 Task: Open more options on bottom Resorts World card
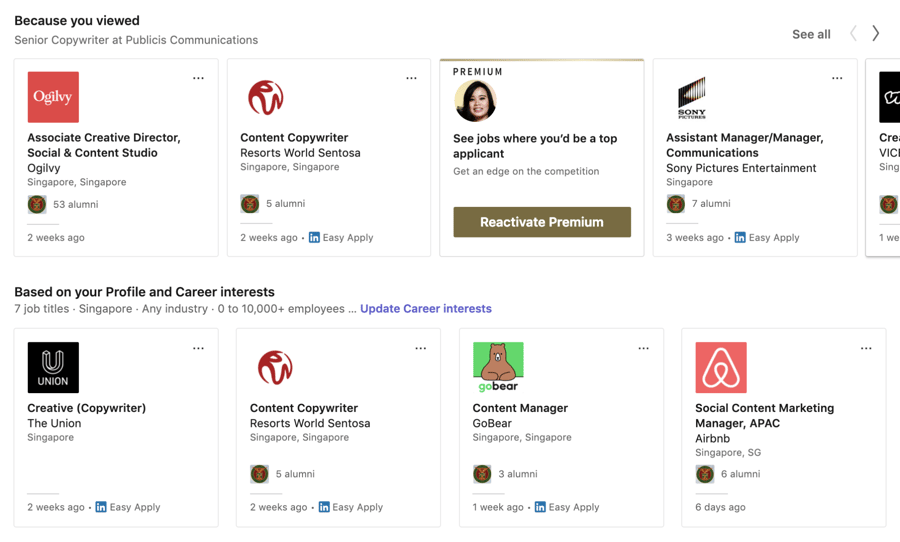coord(421,349)
